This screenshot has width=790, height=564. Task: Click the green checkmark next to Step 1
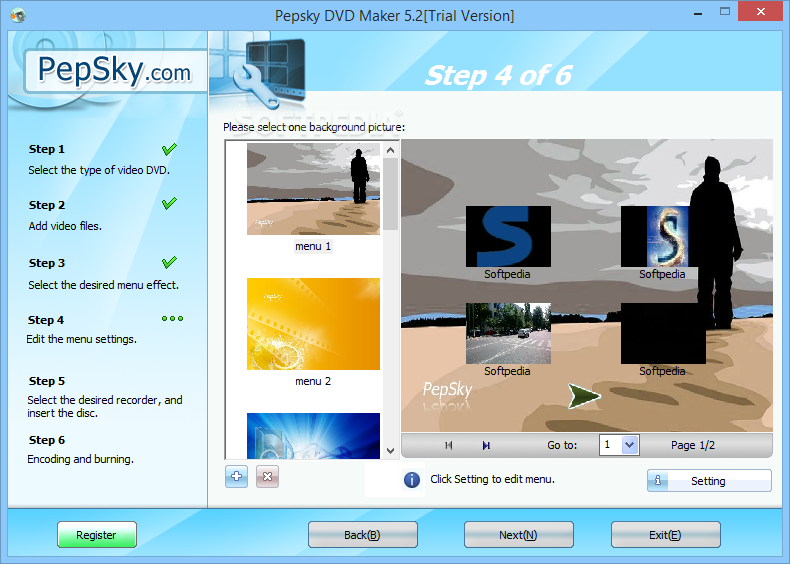click(x=169, y=149)
